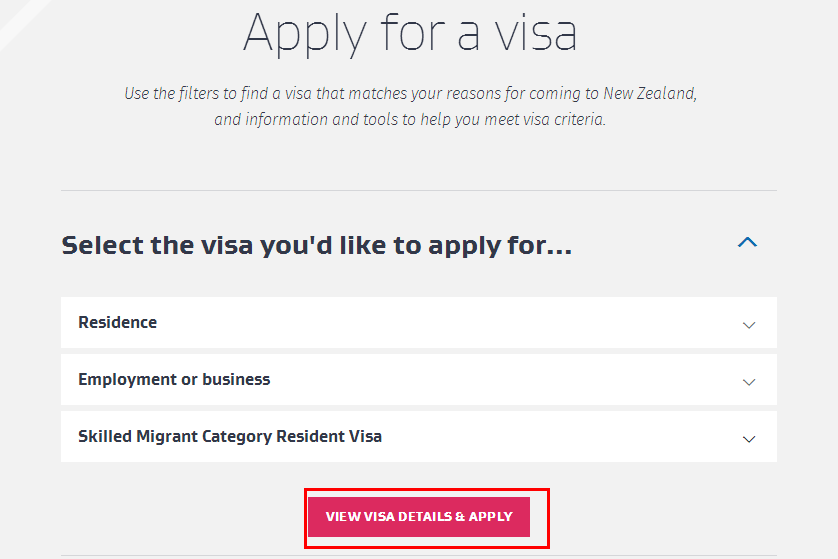Click the words 'New Zealand' in description
Image resolution: width=838 pixels, height=559 pixels.
[x=649, y=94]
